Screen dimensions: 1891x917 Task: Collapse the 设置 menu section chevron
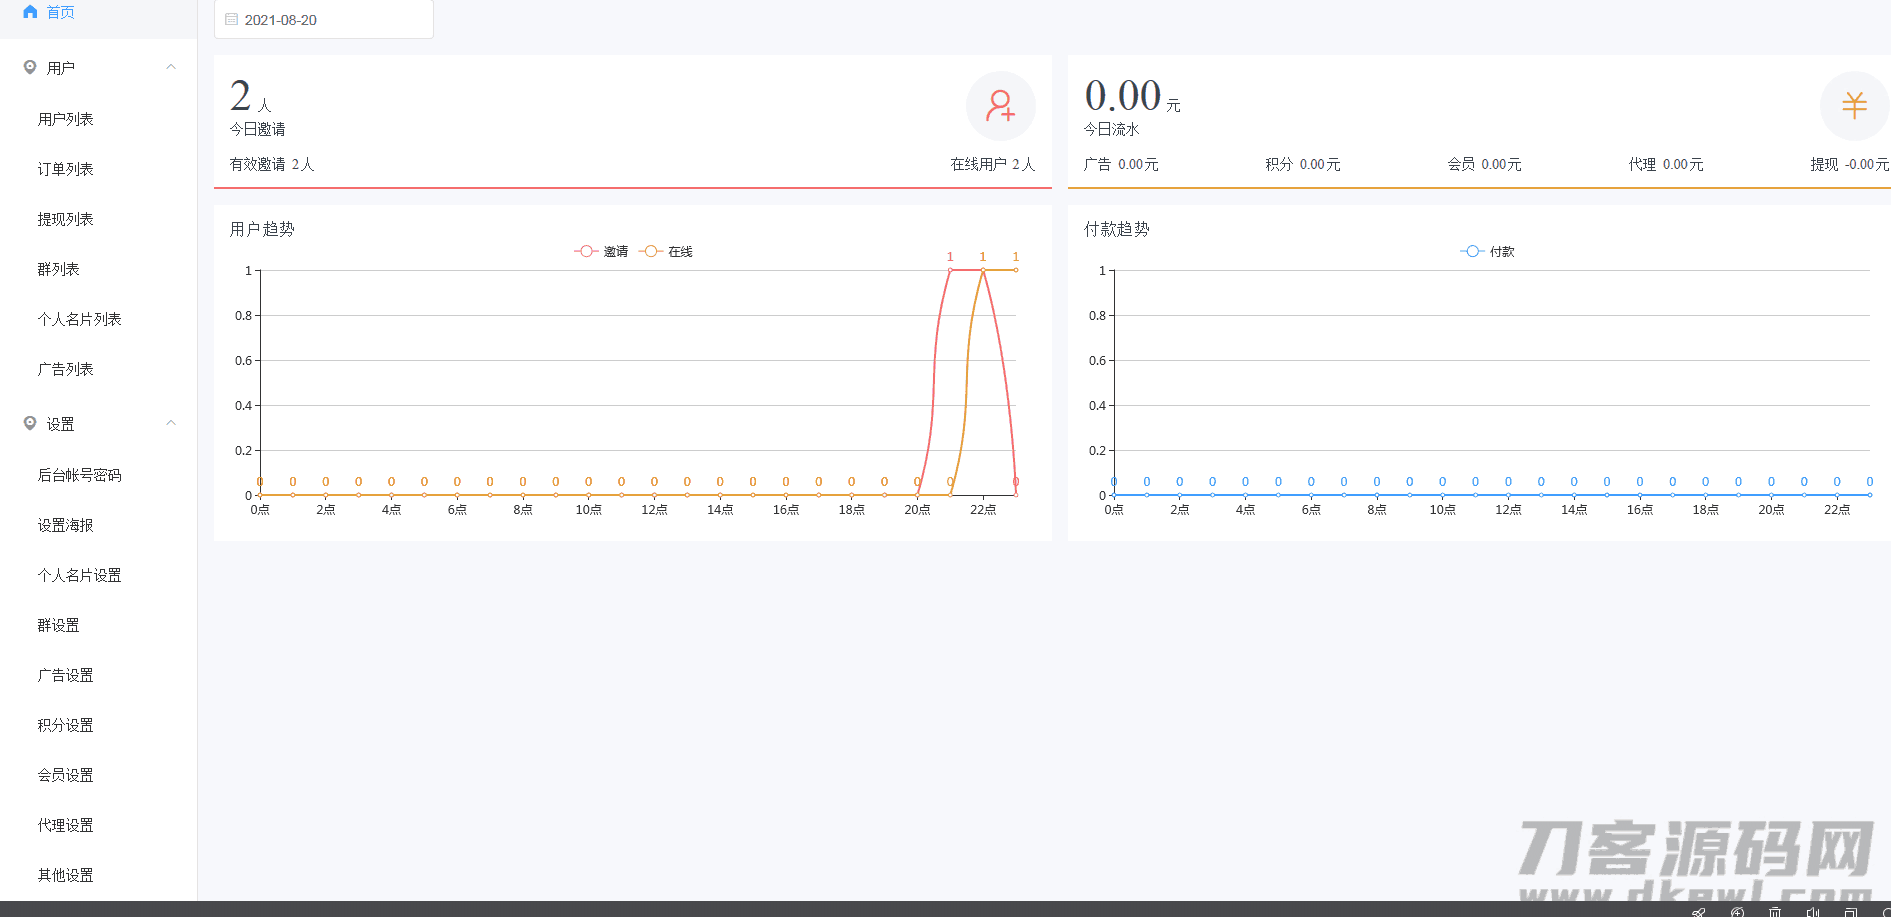tap(171, 423)
